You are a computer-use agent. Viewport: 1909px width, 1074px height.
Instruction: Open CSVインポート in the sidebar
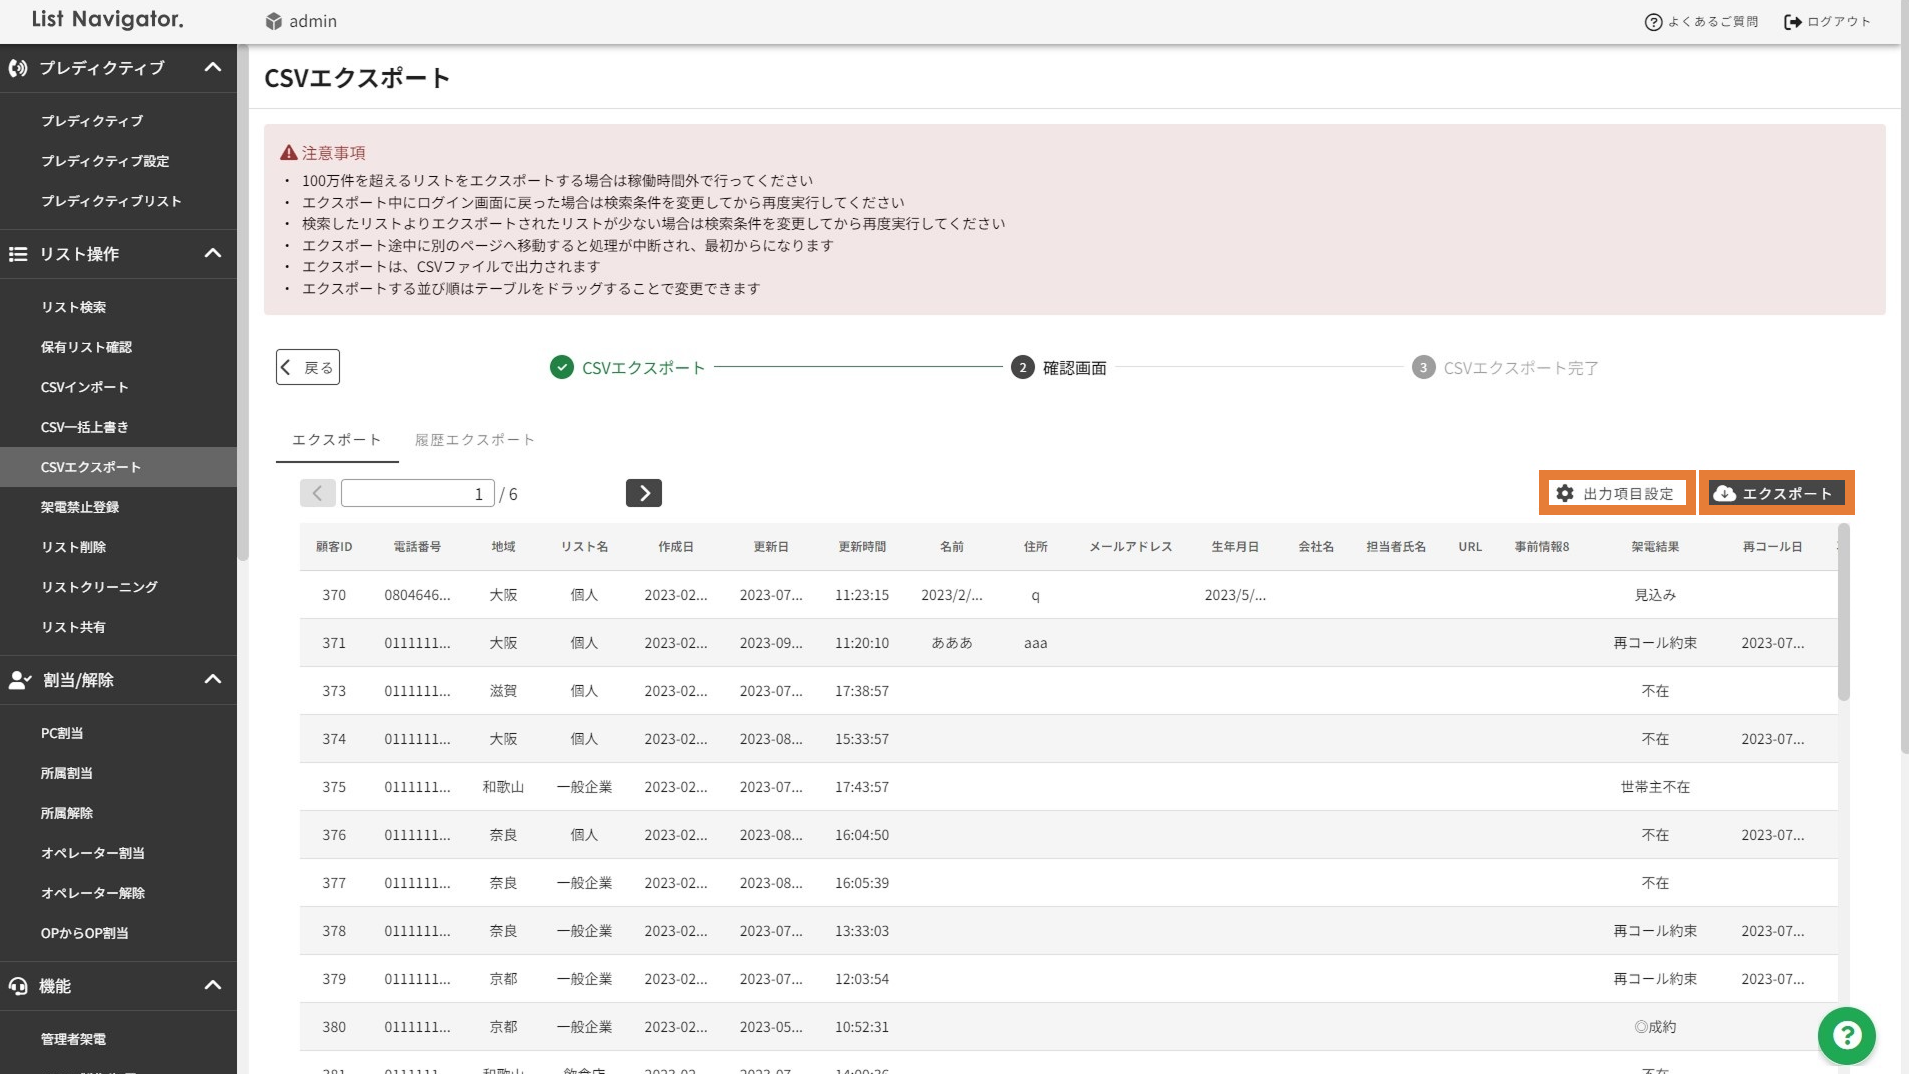[x=85, y=387]
